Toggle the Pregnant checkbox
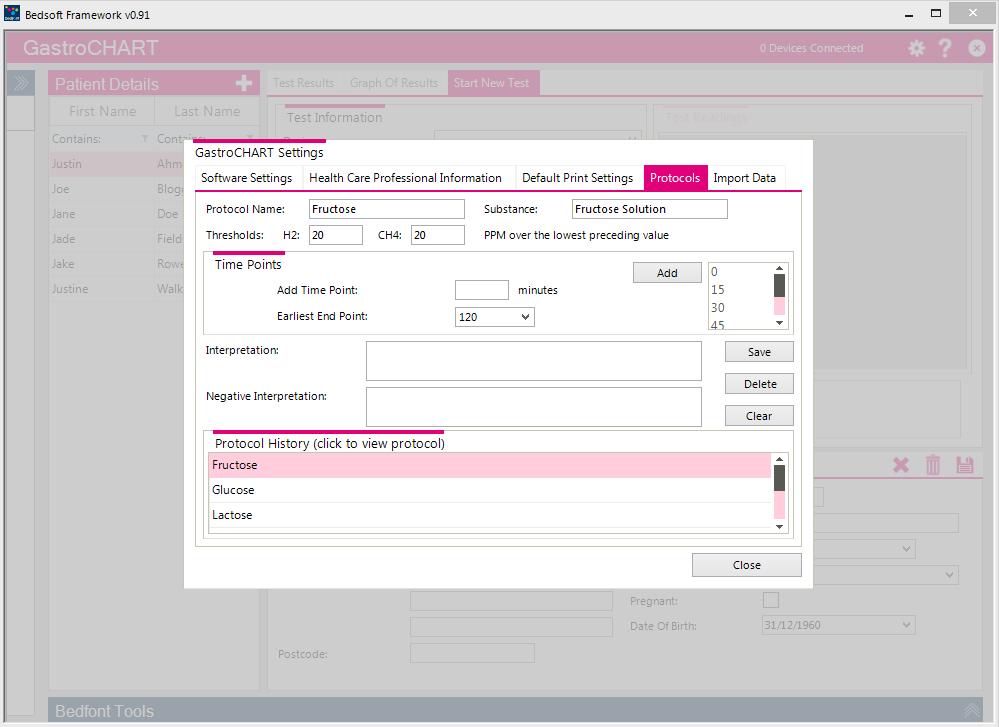This screenshot has height=727, width=999. pyautogui.click(x=771, y=600)
